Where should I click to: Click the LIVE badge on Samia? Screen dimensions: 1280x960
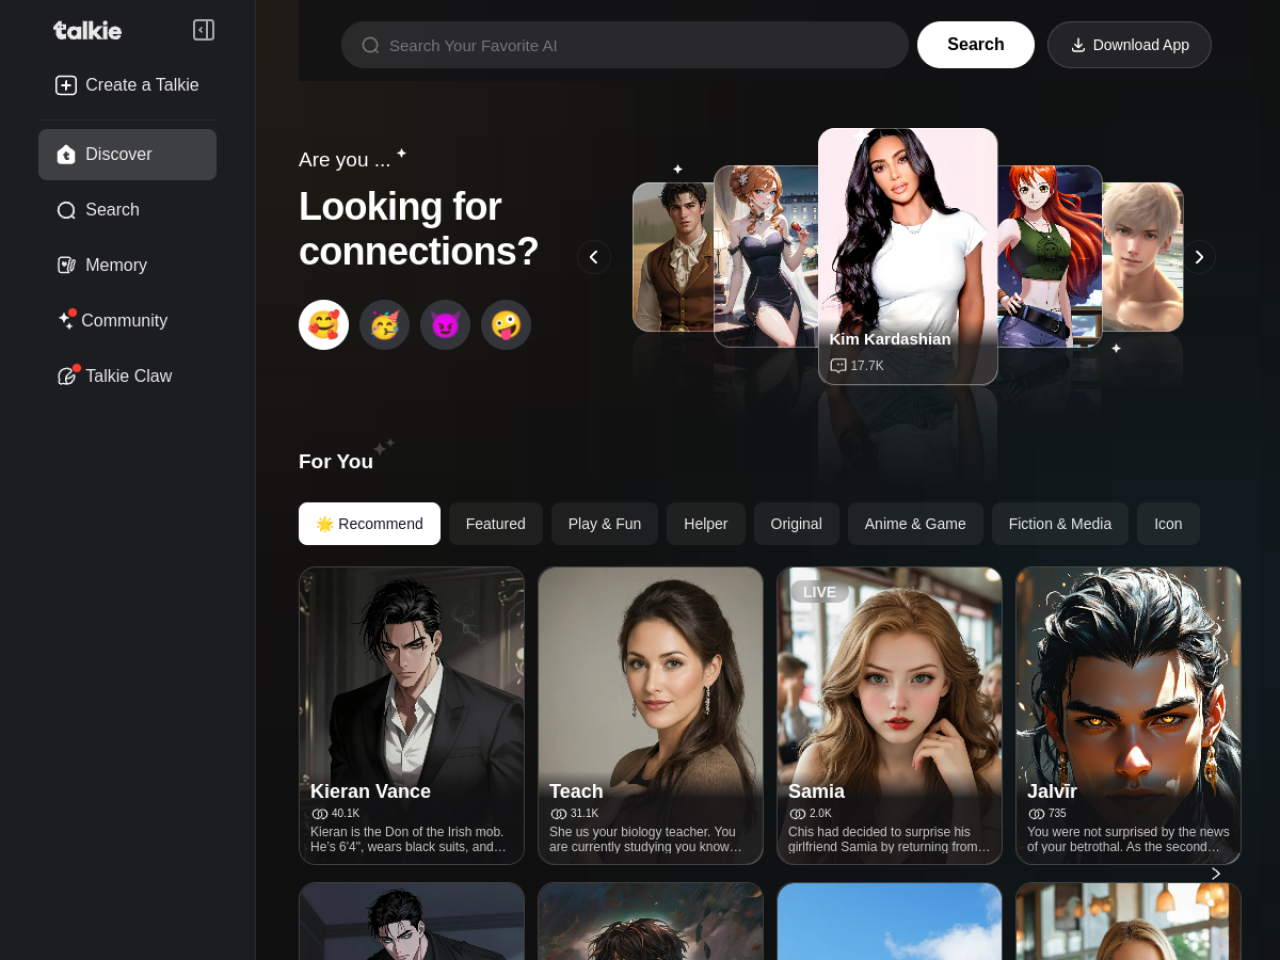(x=819, y=592)
